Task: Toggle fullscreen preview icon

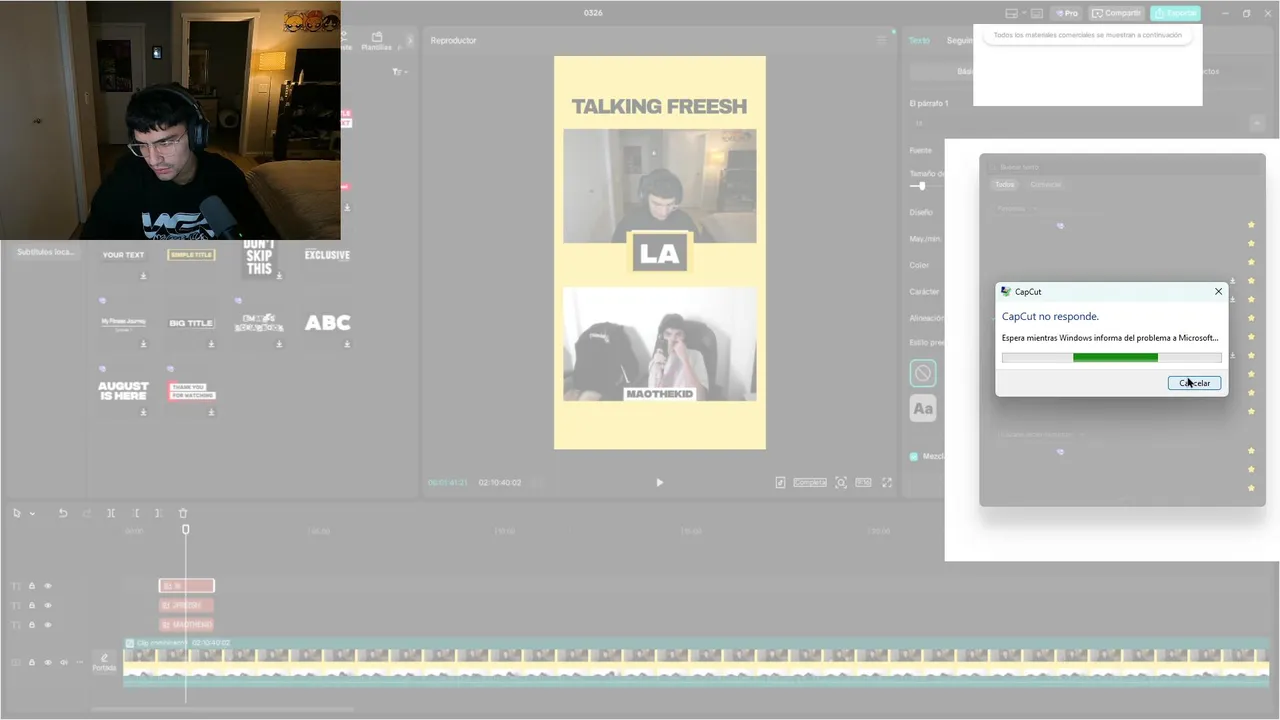Action: pyautogui.click(x=887, y=482)
